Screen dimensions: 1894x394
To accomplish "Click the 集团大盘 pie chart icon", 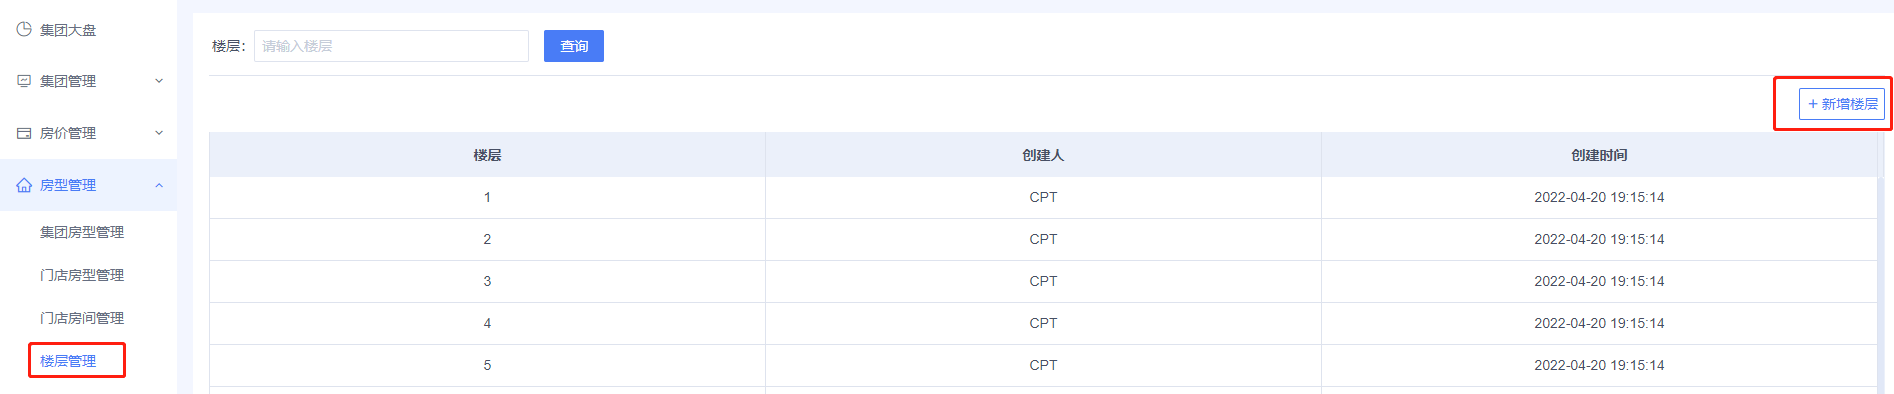I will 24,29.
